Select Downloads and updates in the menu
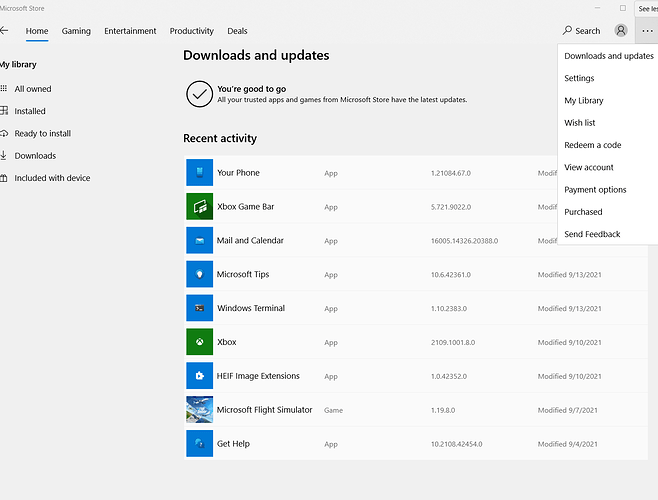Viewport: 658px width, 500px height. [x=608, y=56]
